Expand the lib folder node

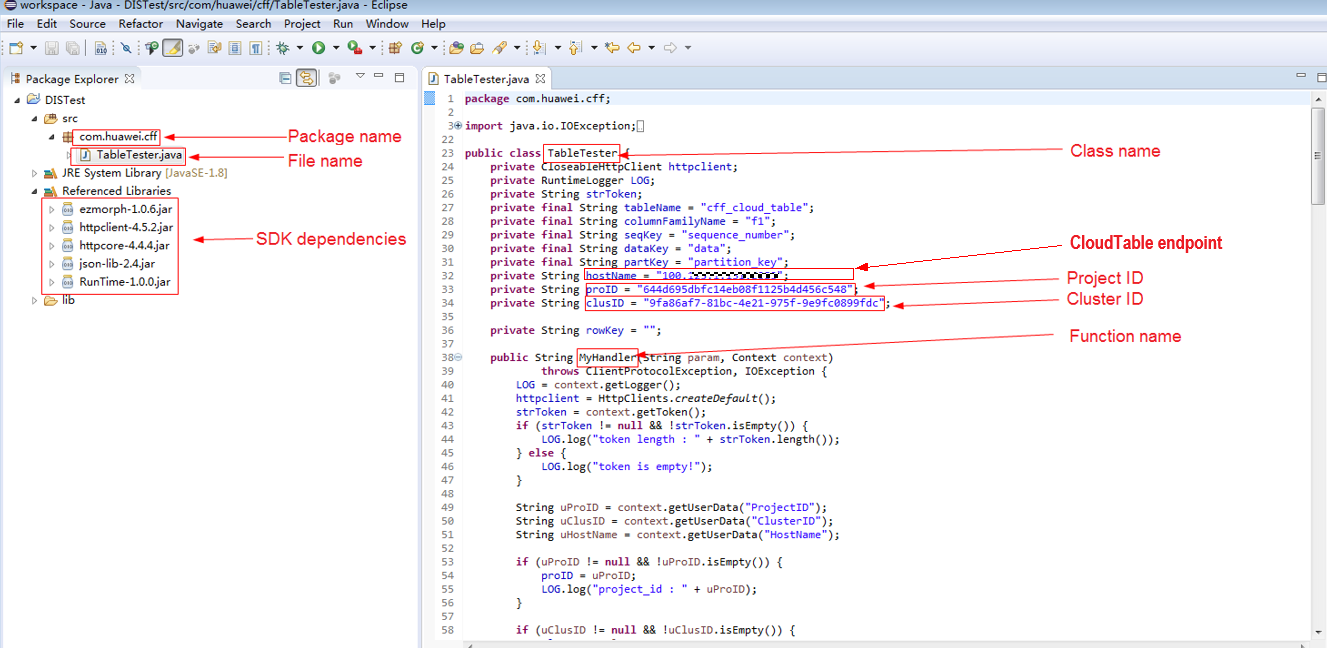[34, 300]
